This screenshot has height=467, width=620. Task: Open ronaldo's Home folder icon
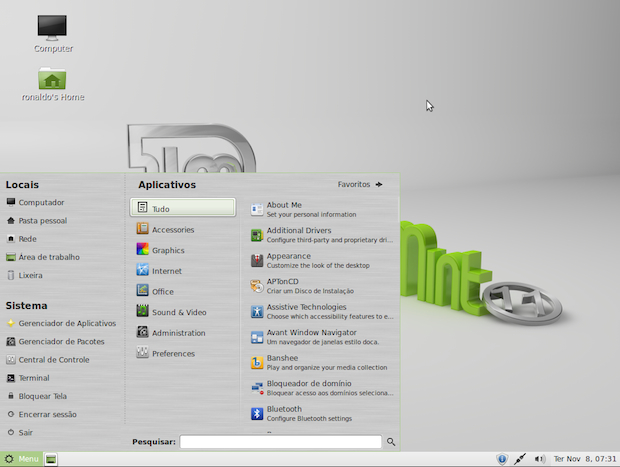click(x=52, y=78)
